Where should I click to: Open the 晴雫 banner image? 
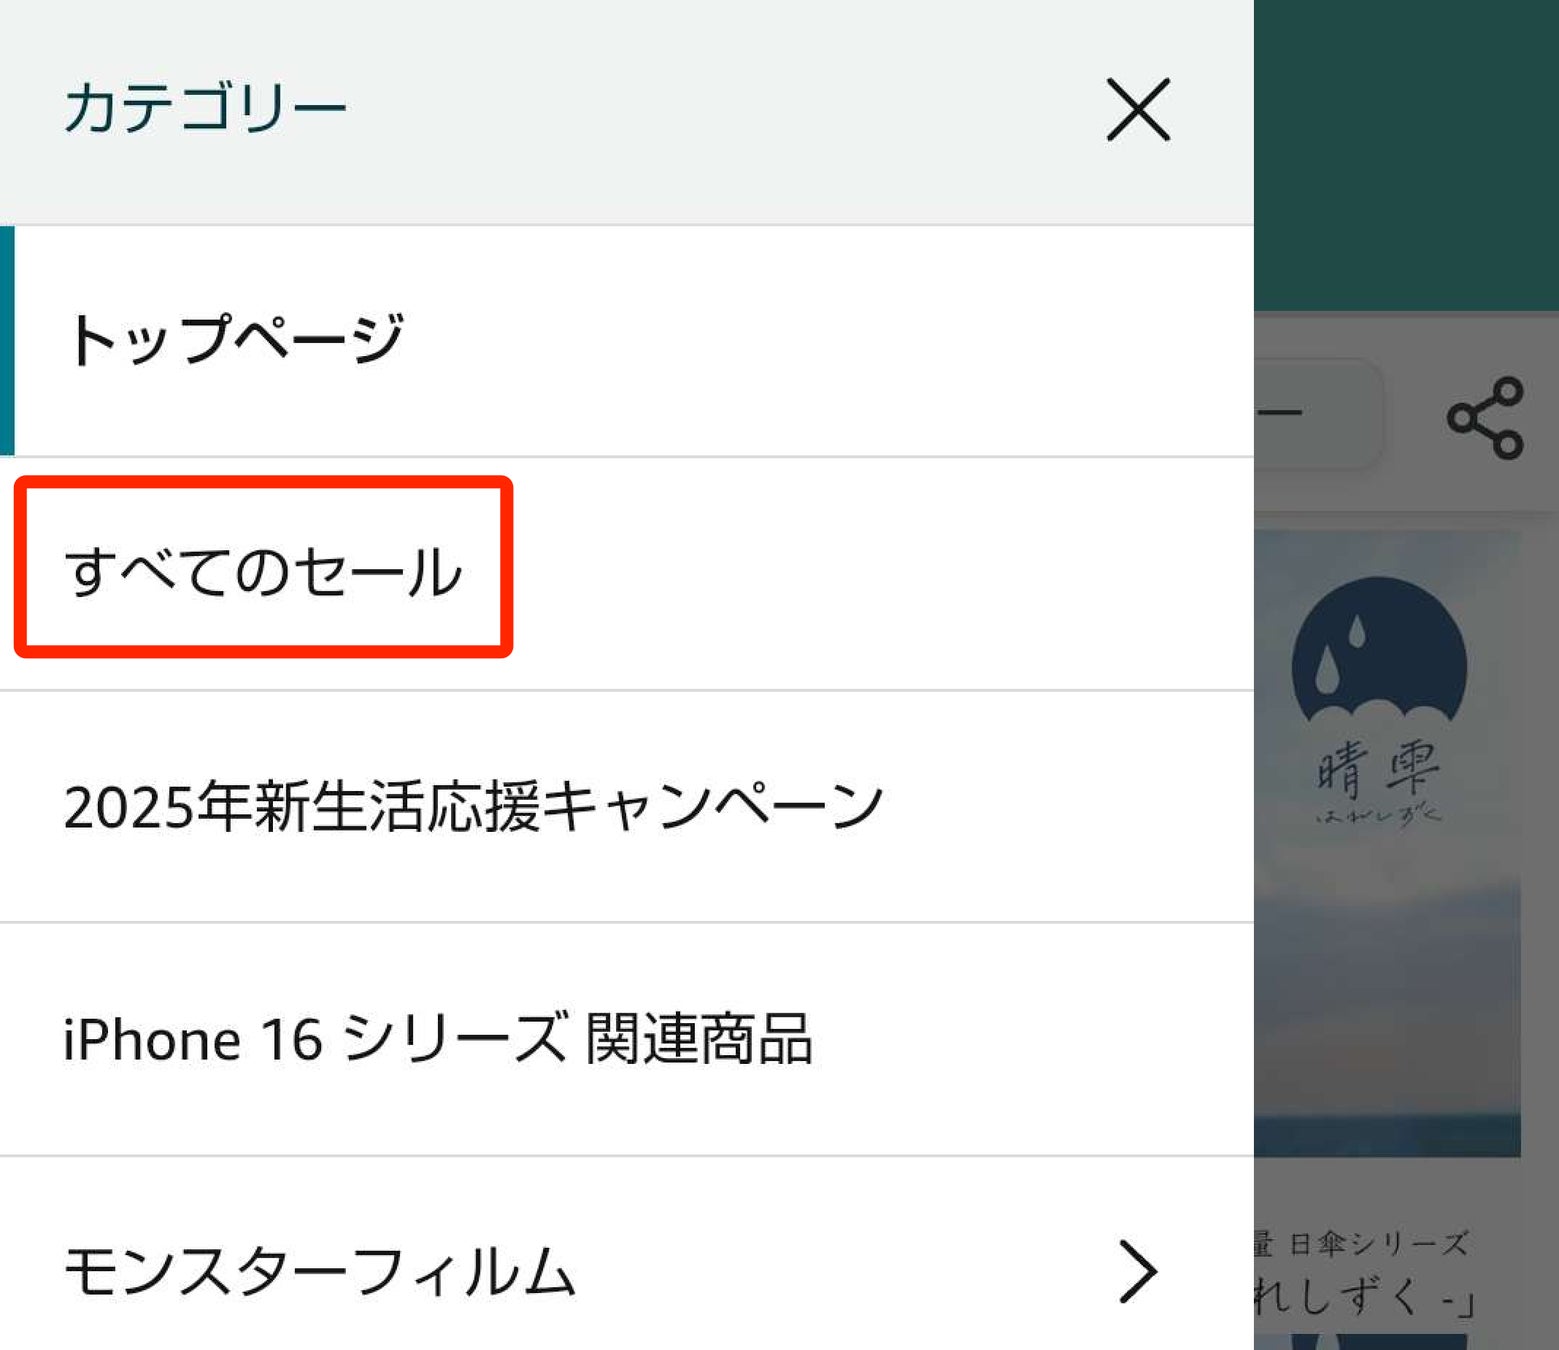[1388, 843]
